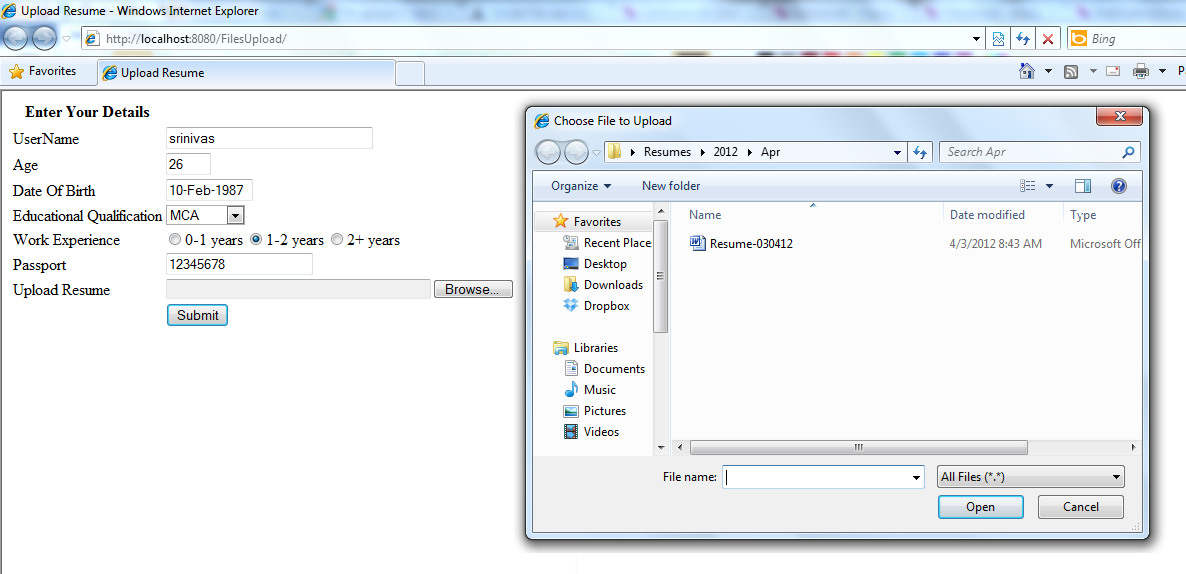Click the Change your view icon in dialog

tap(1027, 186)
